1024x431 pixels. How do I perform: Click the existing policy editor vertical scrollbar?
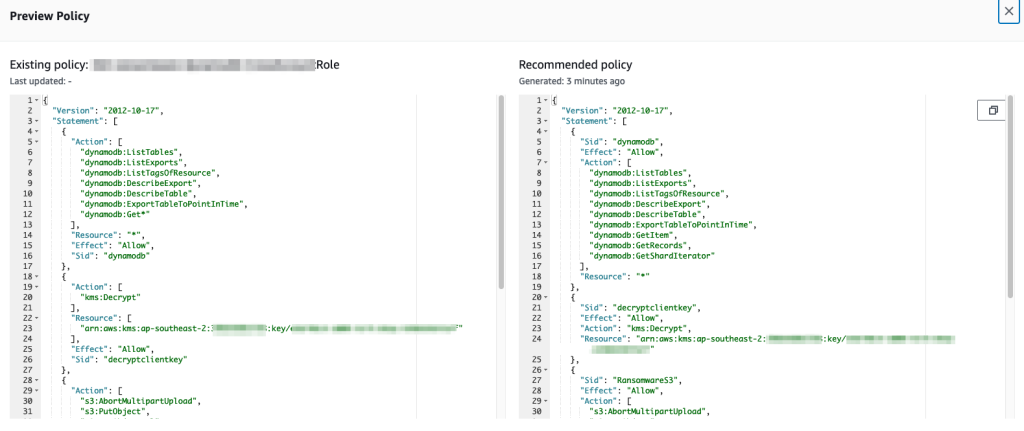[501, 193]
